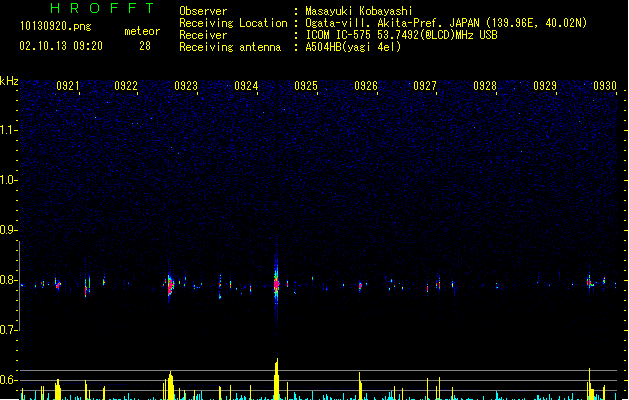Click the strongest meteor echo near 0924

276,284
